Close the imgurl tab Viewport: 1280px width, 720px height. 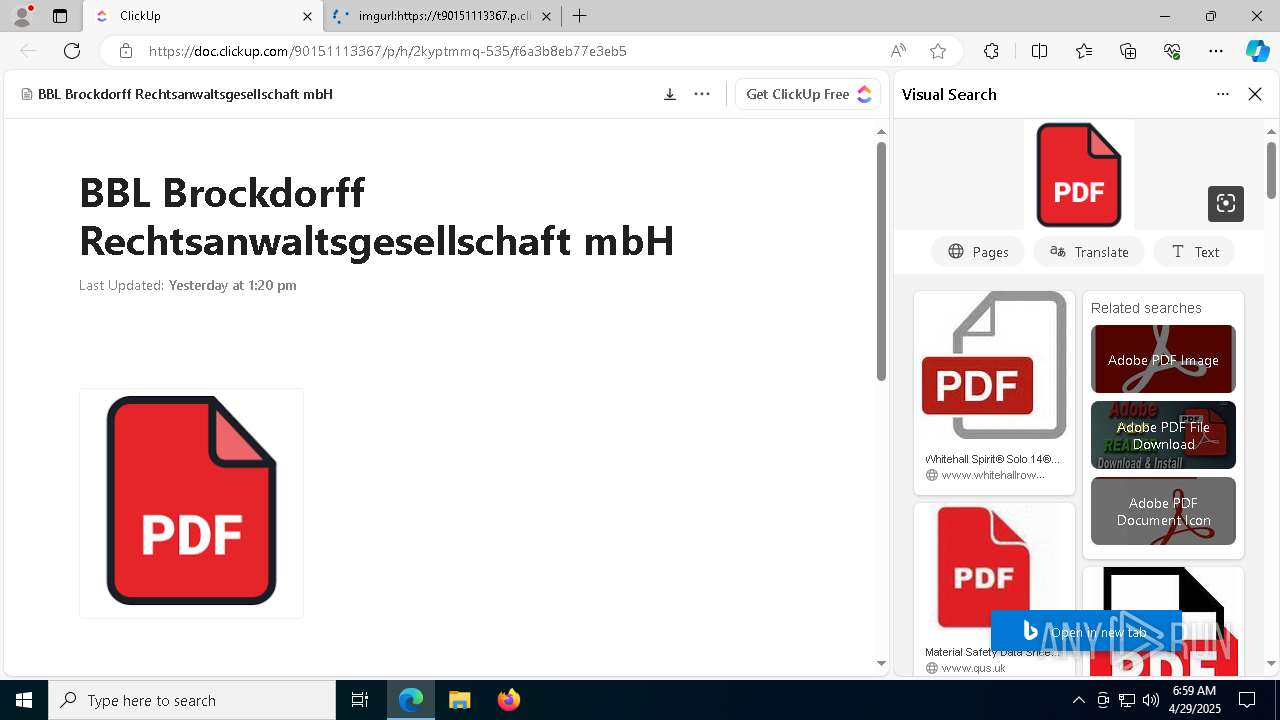546,16
